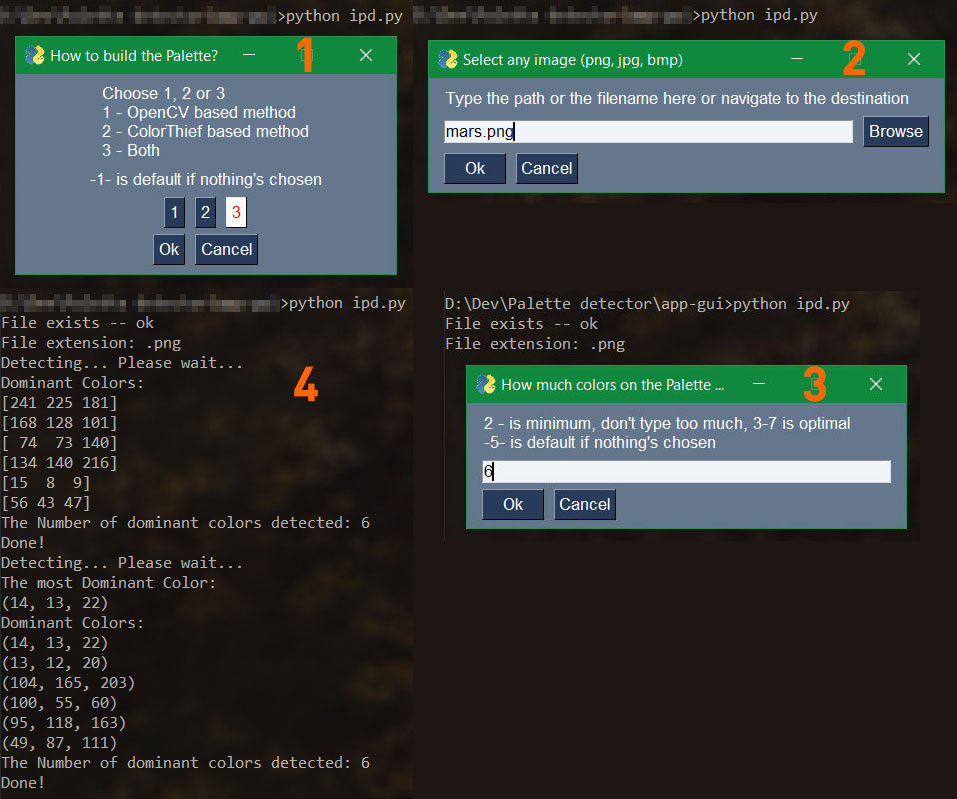
Task: Close the 'Select any image' dialog
Action: 913,60
